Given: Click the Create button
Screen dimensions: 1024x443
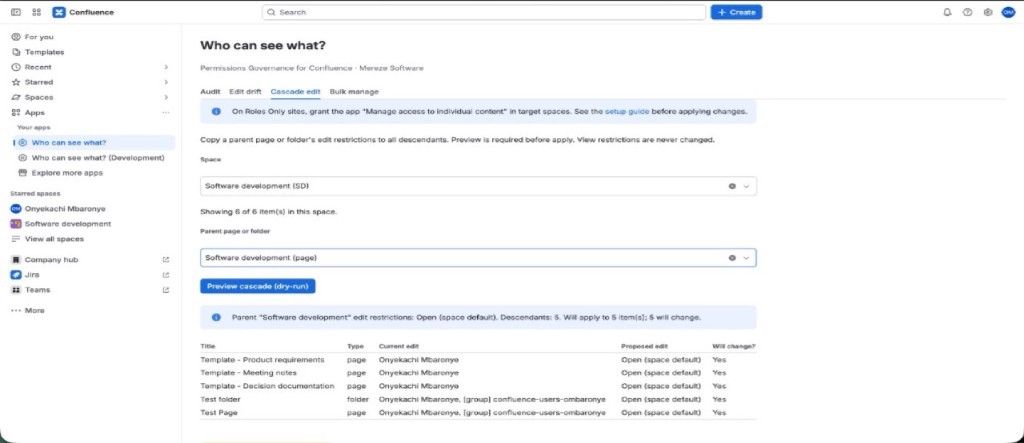Looking at the screenshot, I should (736, 12).
